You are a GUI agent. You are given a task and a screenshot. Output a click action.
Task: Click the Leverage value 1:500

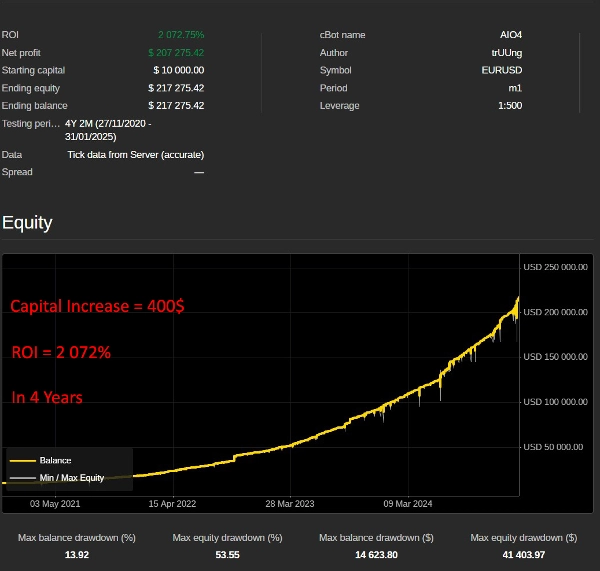click(x=509, y=106)
